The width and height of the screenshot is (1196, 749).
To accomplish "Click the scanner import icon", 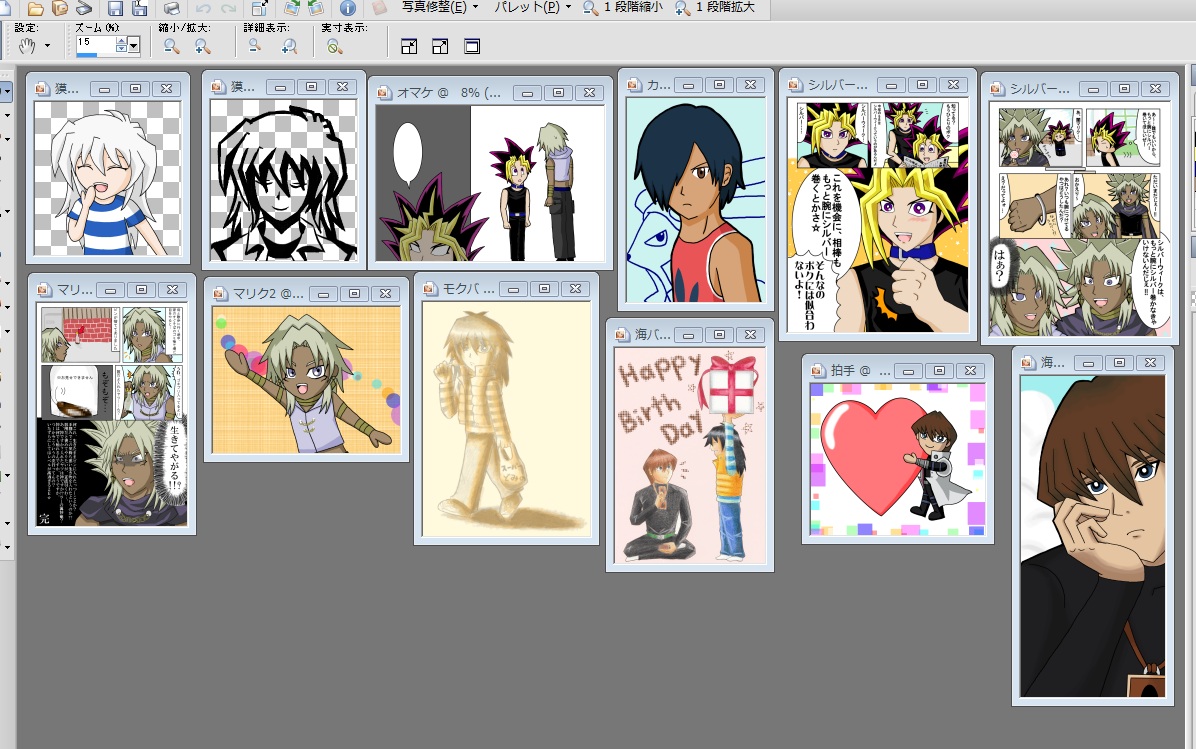I will [84, 8].
